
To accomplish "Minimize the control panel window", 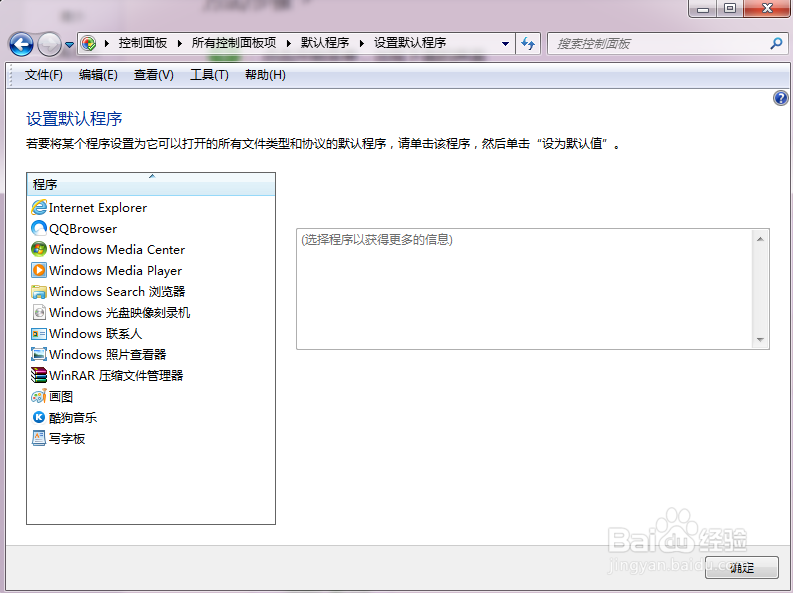I will (703, 9).
